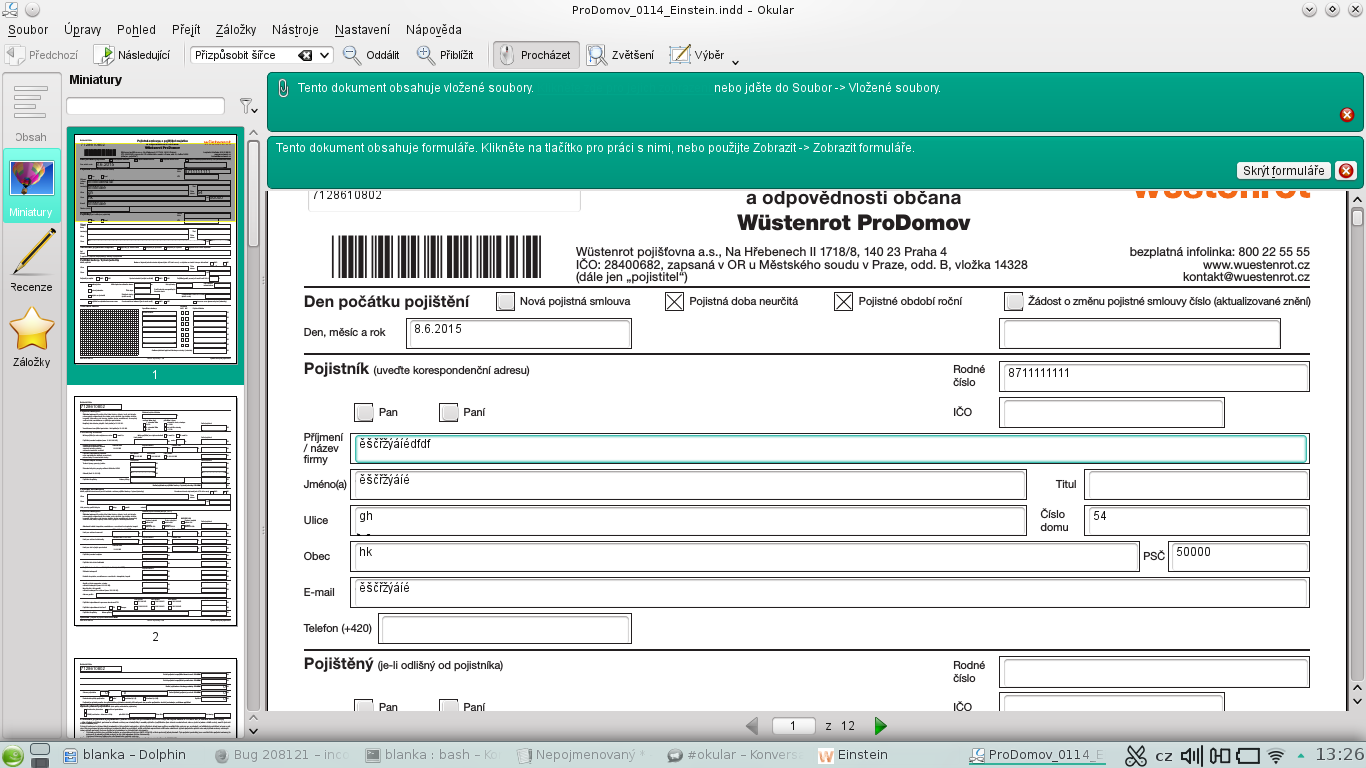Select page 2 thumbnail in Miniatury
The width and height of the screenshot is (1366, 768).
tap(155, 511)
